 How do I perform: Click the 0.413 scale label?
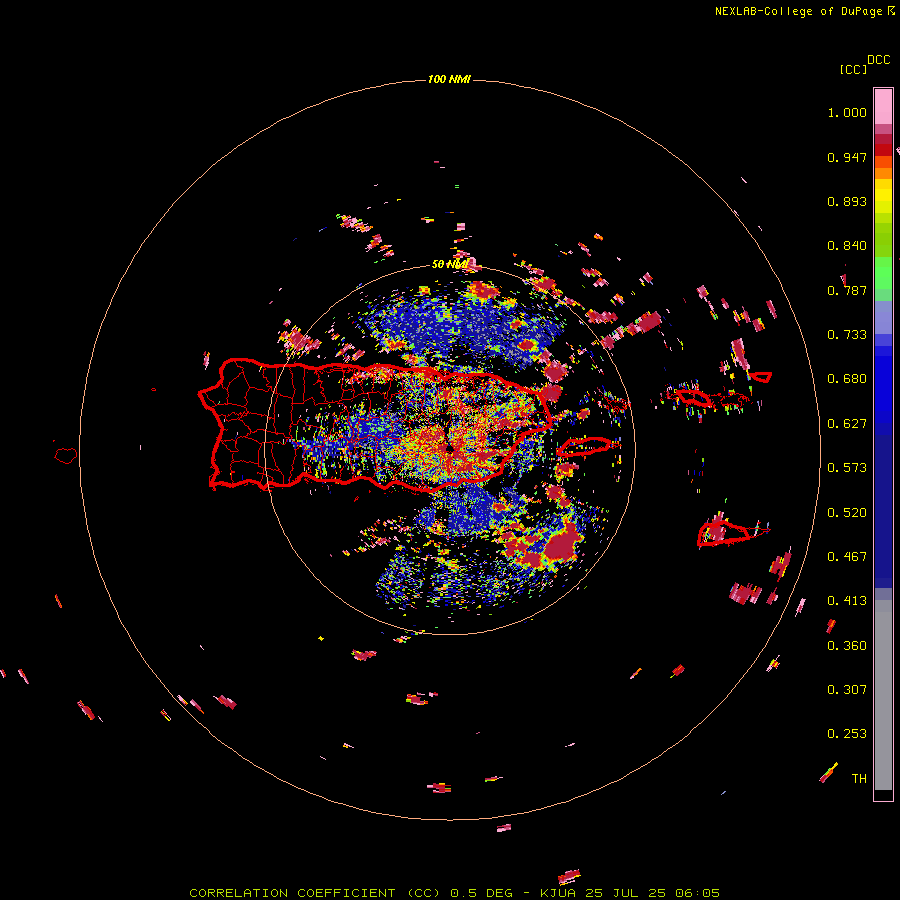click(x=847, y=601)
